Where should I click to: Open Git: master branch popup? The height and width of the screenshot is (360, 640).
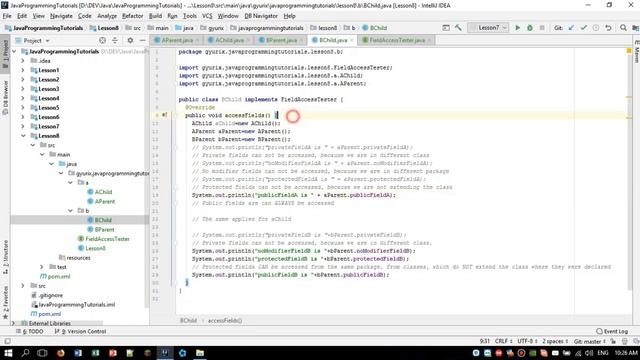[590, 341]
